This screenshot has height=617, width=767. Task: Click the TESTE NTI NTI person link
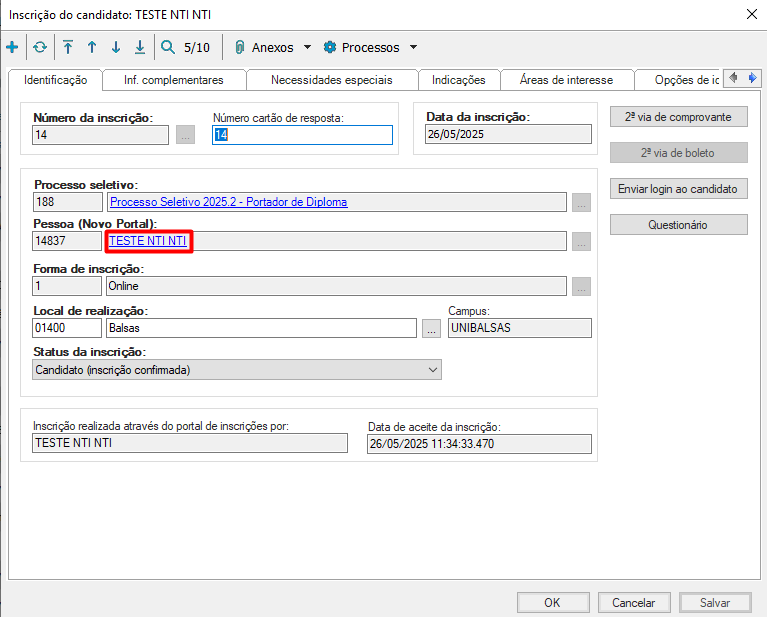[148, 241]
